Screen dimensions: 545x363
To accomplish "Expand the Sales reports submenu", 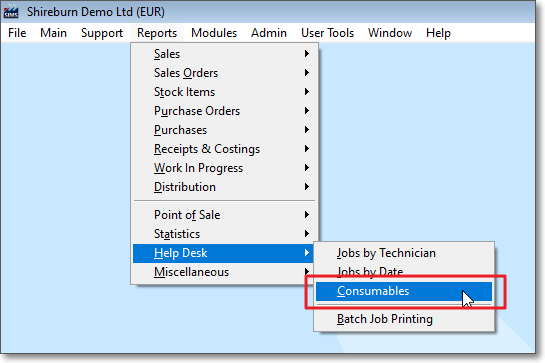I will [x=224, y=54].
